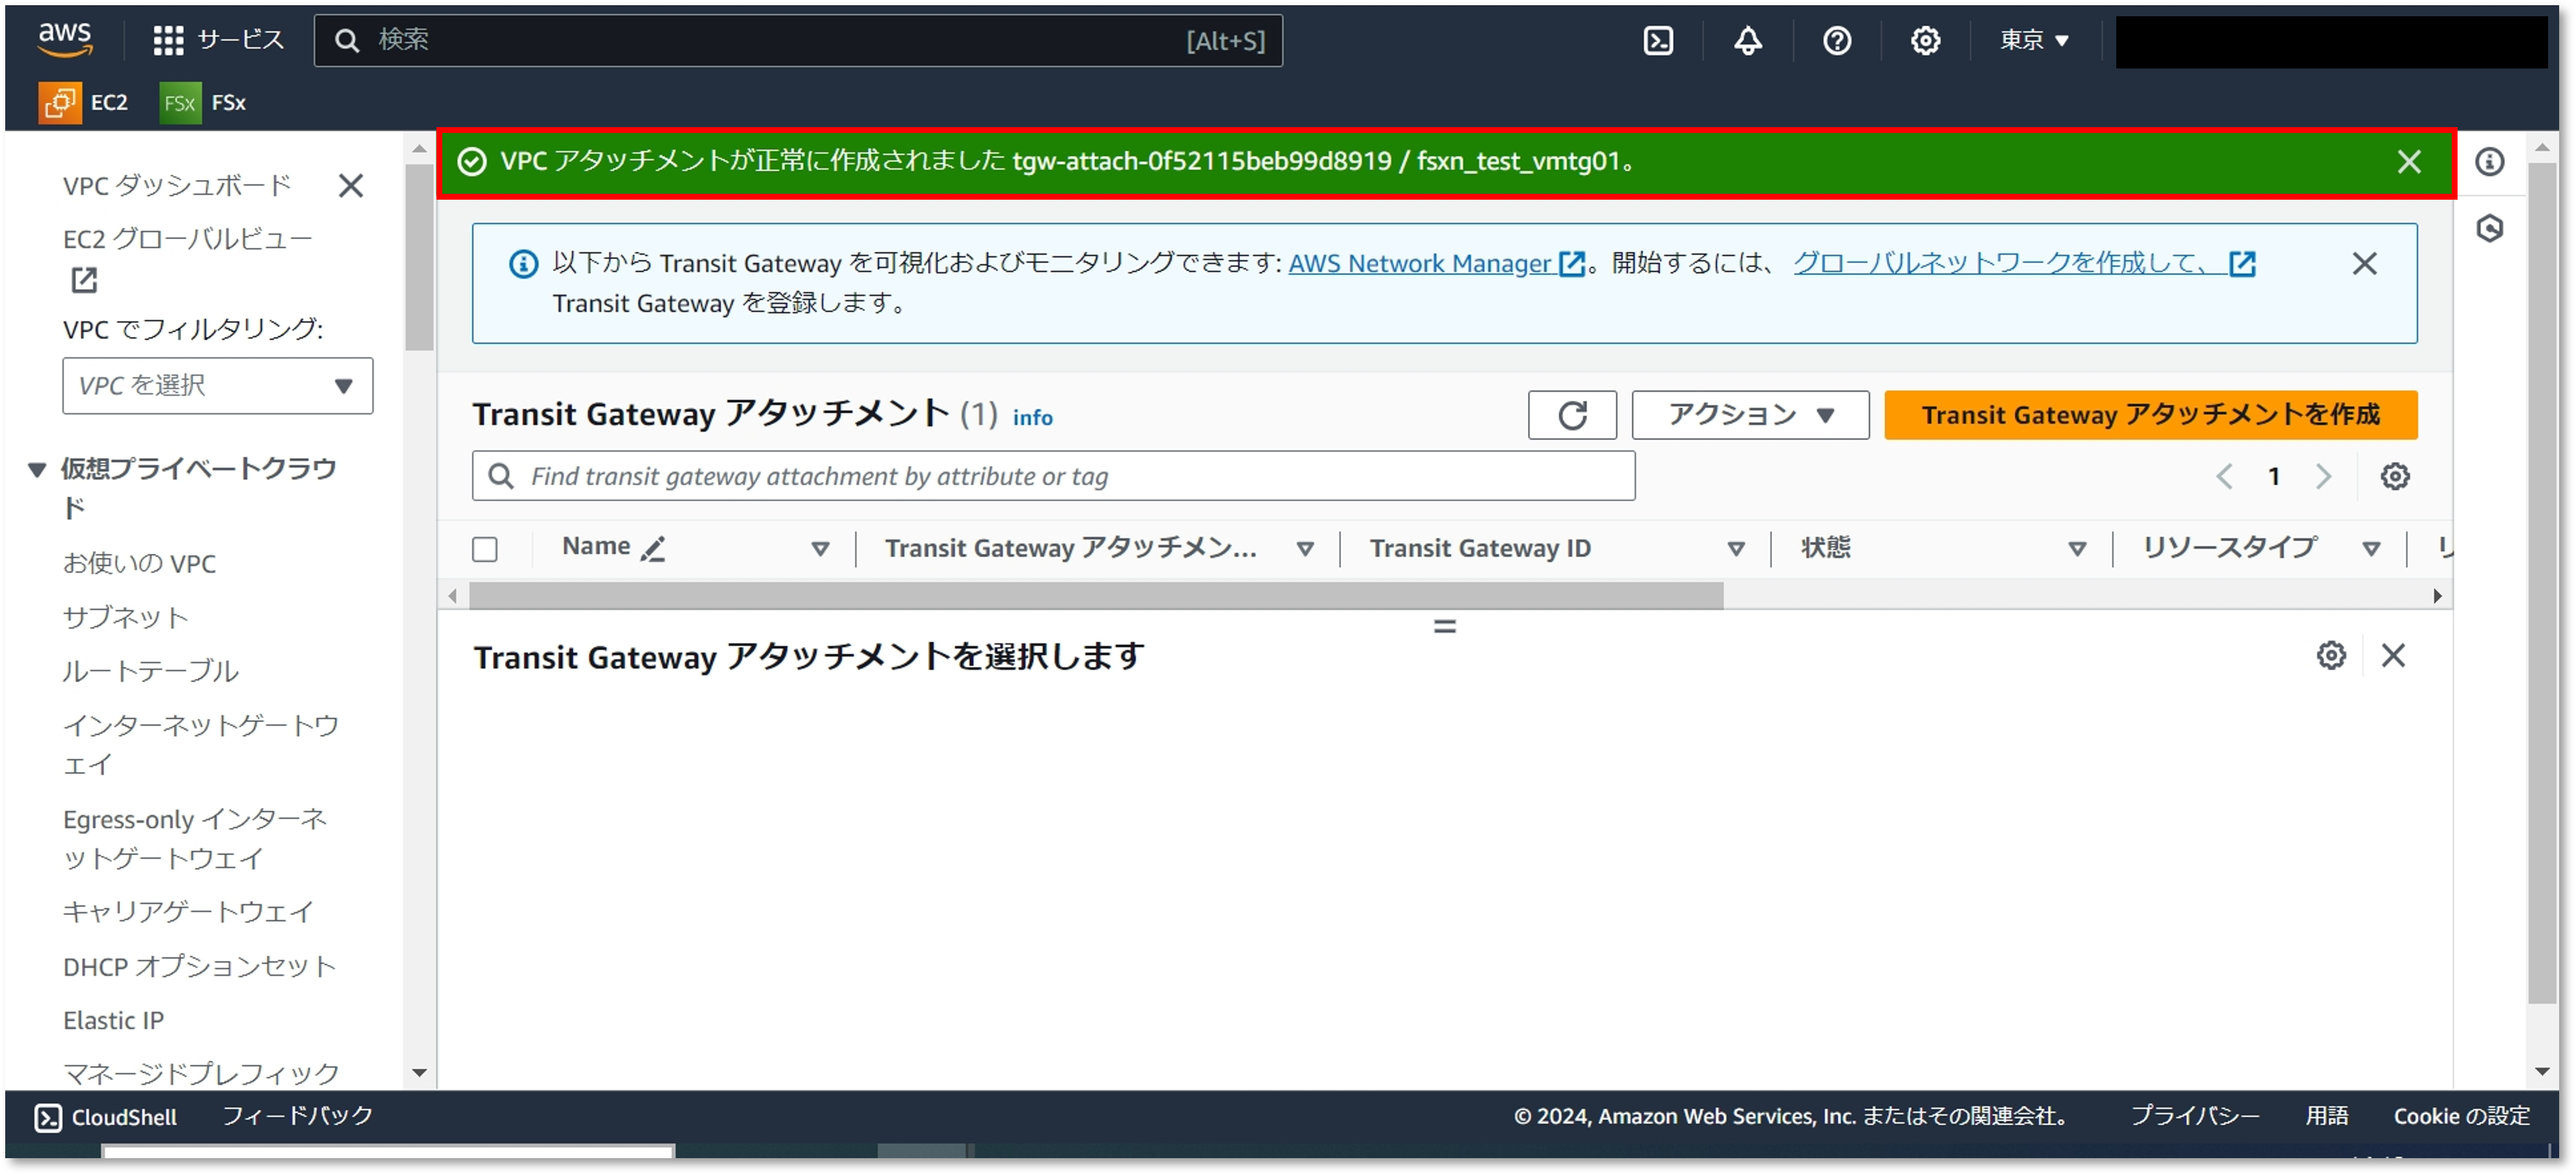This screenshot has height=1175, width=2576.
Task: Click the table scroll right arrow
Action: pos(2437,596)
